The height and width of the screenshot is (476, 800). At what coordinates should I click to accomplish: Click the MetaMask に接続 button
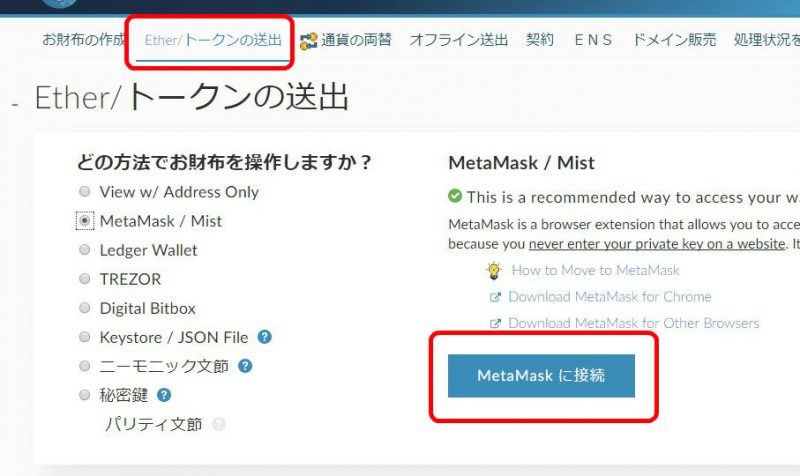coord(541,375)
